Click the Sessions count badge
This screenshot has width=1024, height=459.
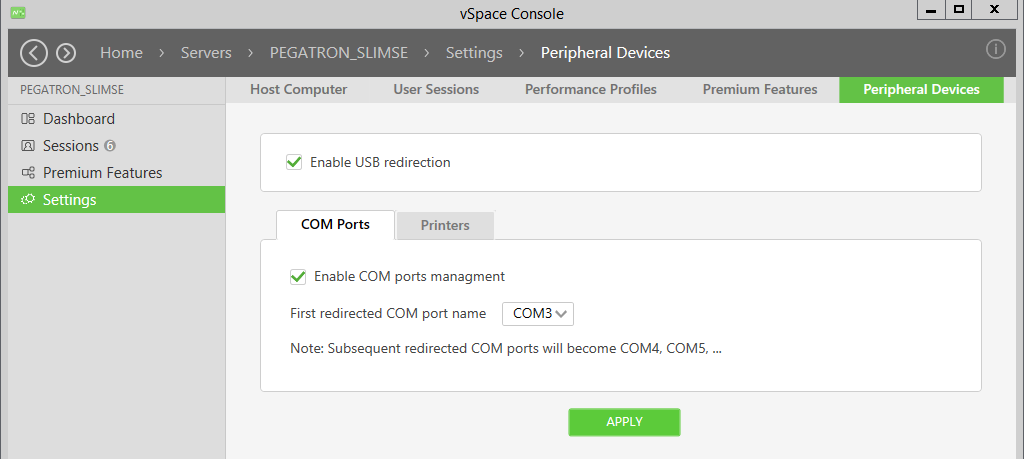click(x=110, y=146)
